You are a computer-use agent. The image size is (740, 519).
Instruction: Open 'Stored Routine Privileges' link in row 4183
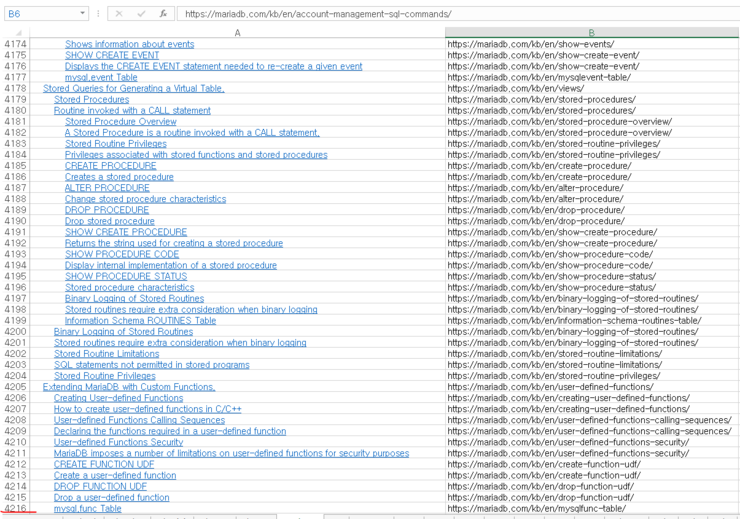(x=116, y=143)
